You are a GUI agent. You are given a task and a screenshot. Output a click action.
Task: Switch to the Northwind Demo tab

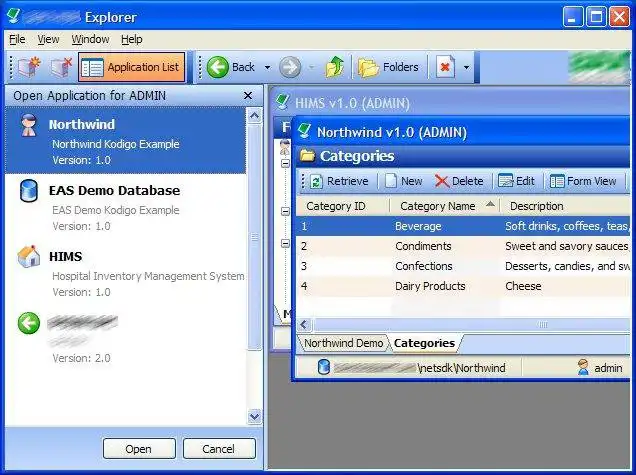coord(343,343)
